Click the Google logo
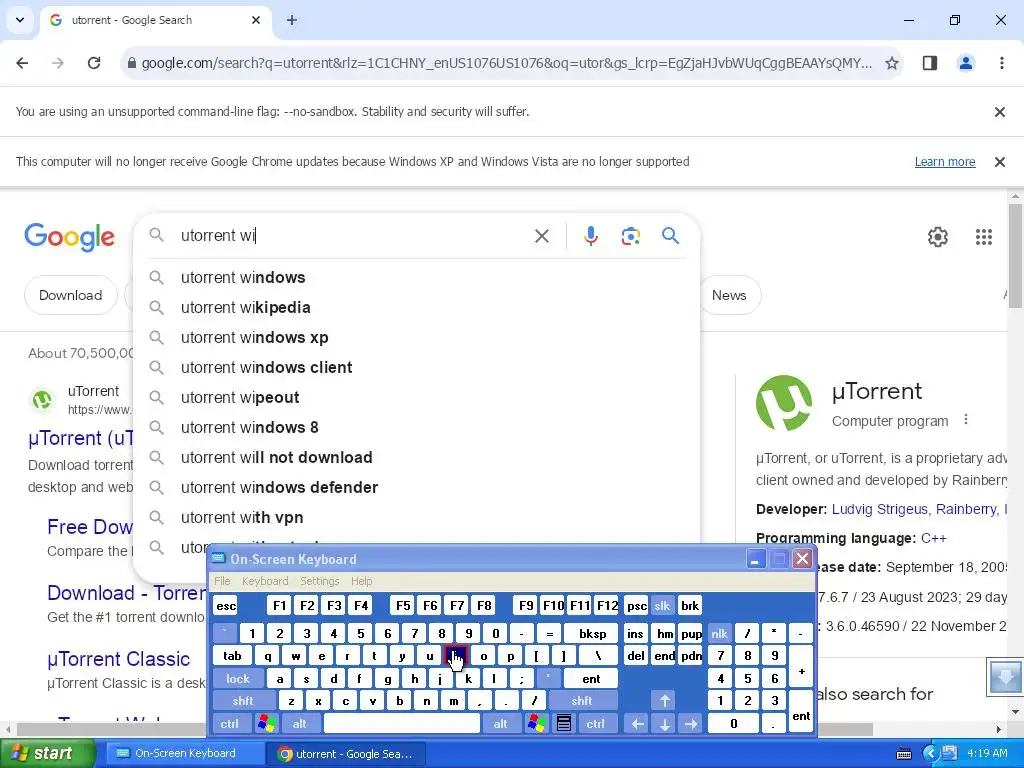The width and height of the screenshot is (1024, 768). click(69, 236)
